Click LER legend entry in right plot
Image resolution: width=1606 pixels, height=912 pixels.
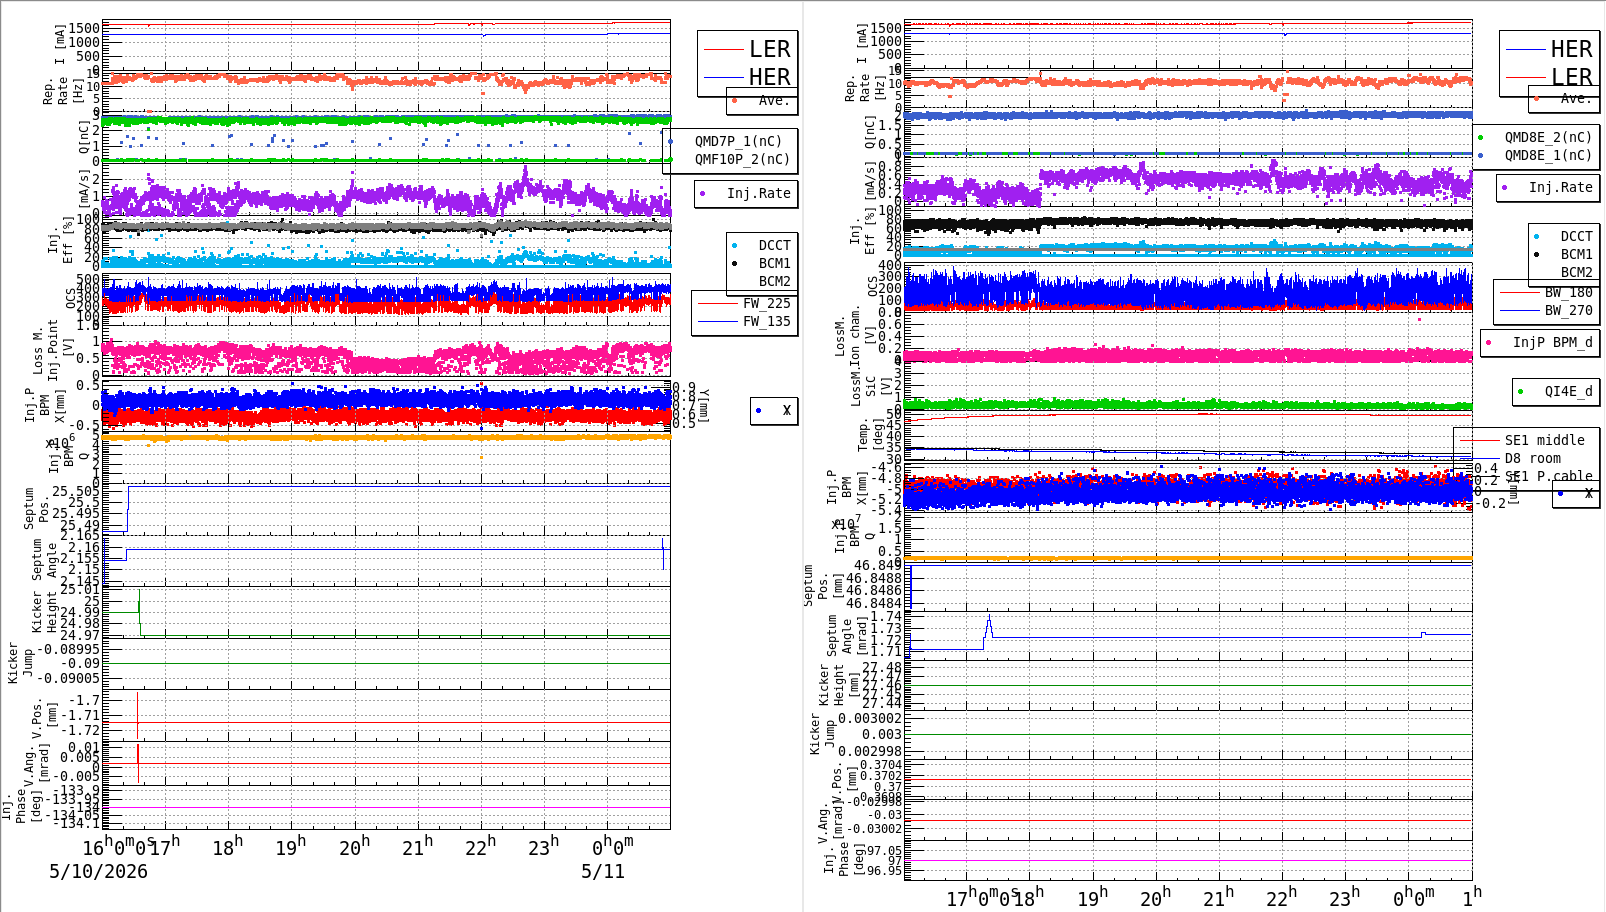point(1549,77)
